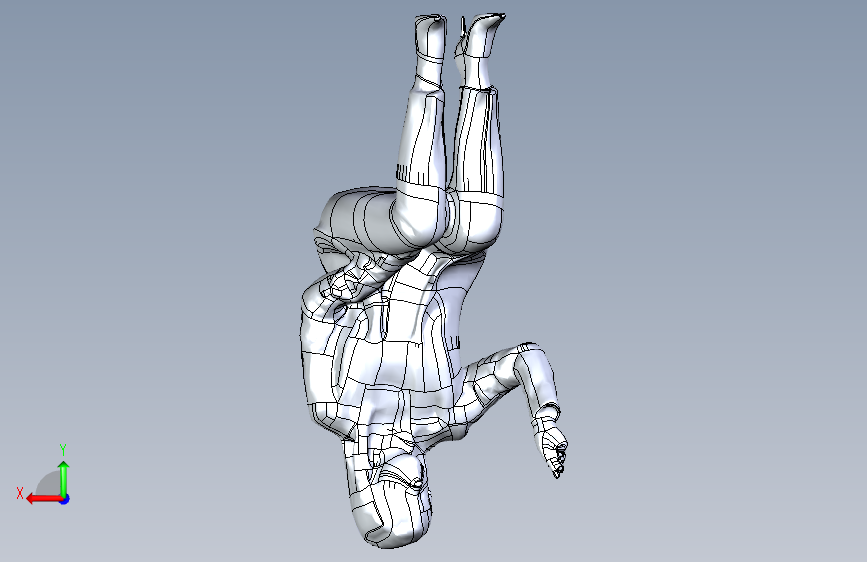Click the blue Z axis dot of the triad
867x562 pixels.
coord(65,499)
